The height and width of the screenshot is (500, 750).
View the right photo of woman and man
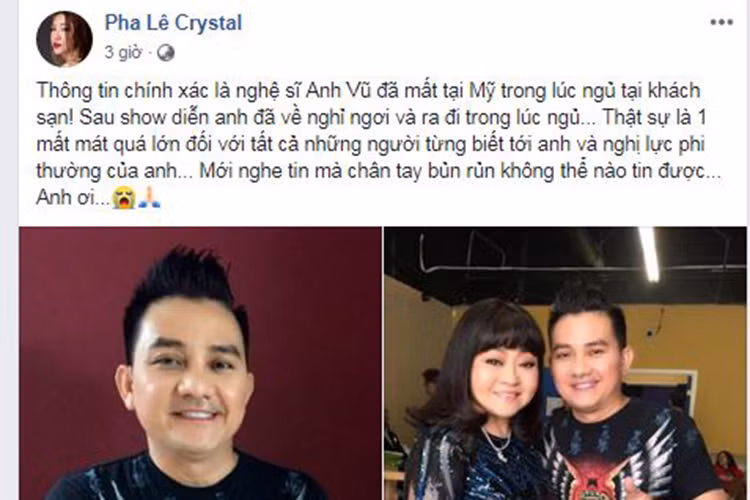(x=565, y=363)
